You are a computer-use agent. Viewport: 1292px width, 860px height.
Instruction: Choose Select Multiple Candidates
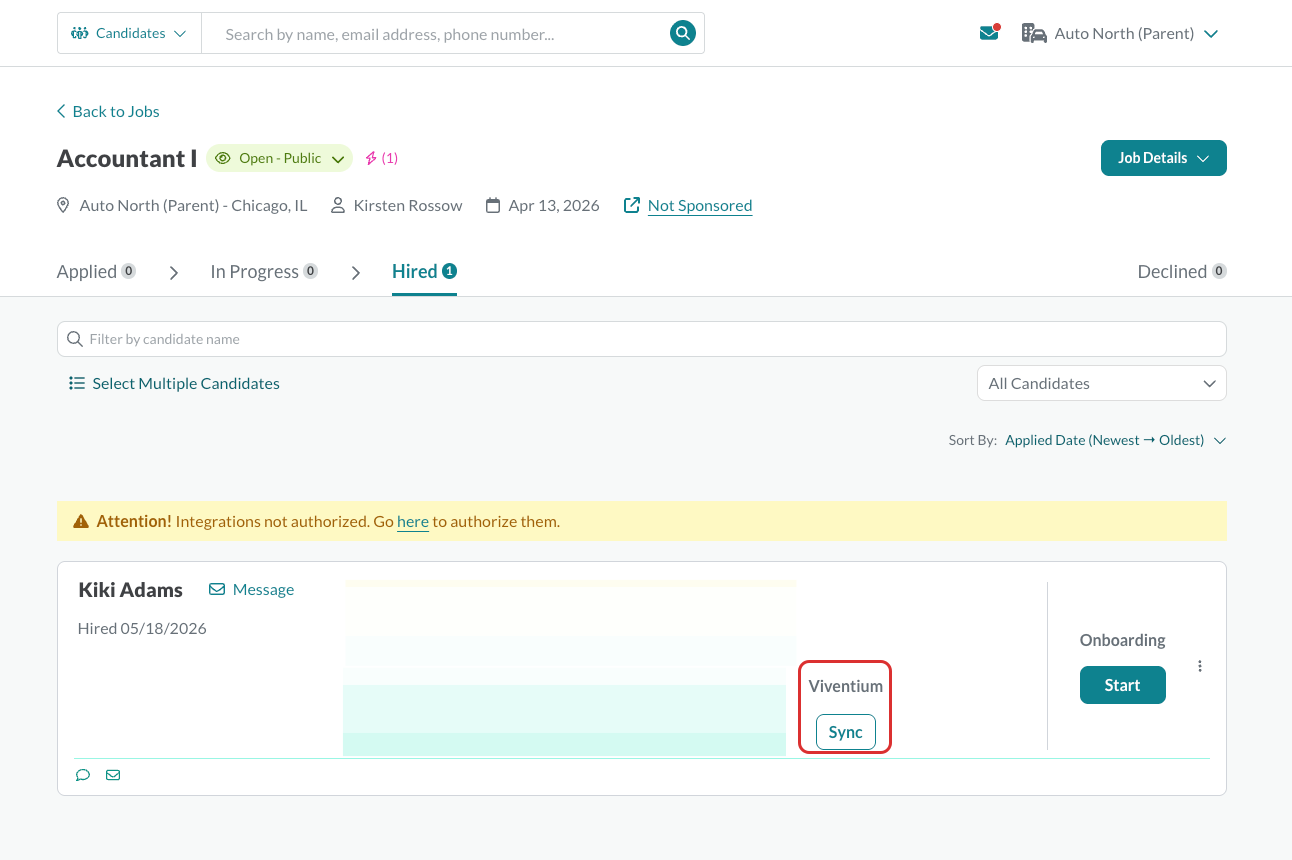click(174, 383)
